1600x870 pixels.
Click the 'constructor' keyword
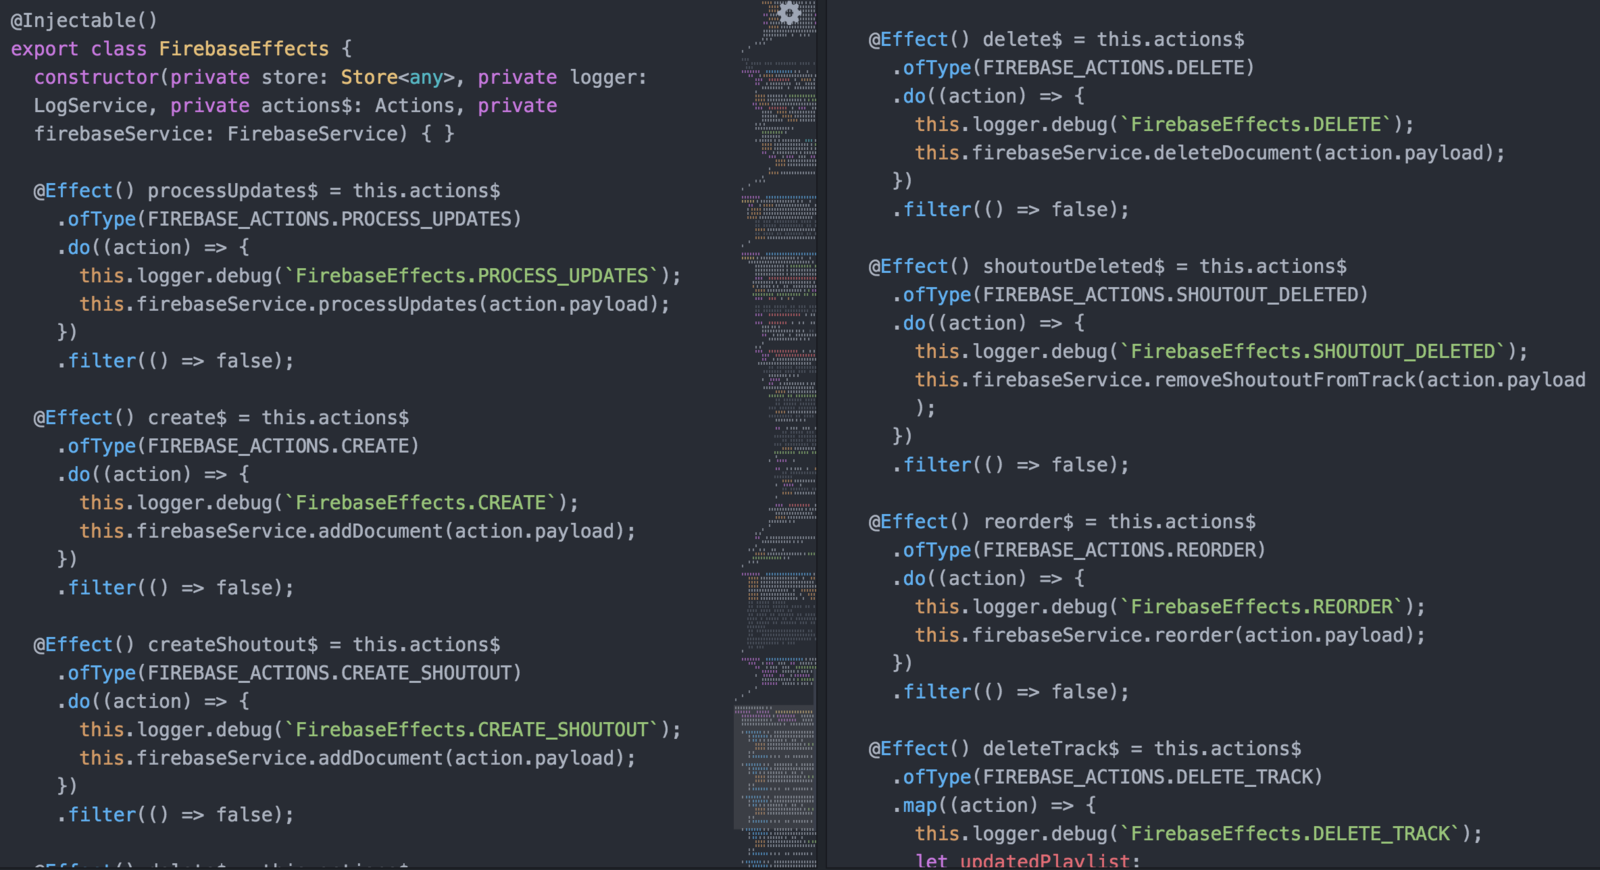[96, 77]
